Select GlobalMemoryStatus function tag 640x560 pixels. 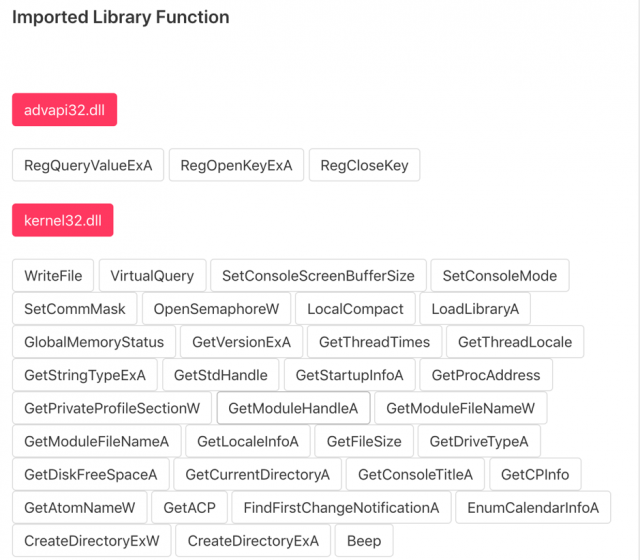[x=94, y=342]
